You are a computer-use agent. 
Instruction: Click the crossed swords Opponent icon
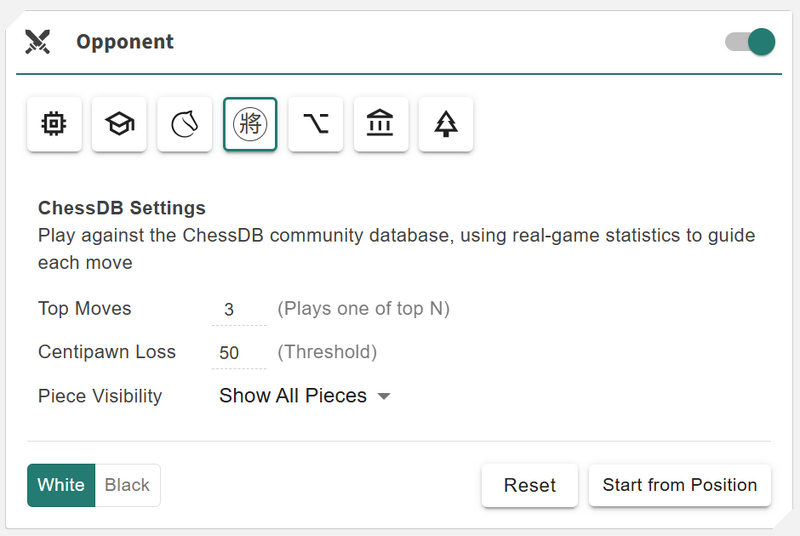[x=38, y=42]
